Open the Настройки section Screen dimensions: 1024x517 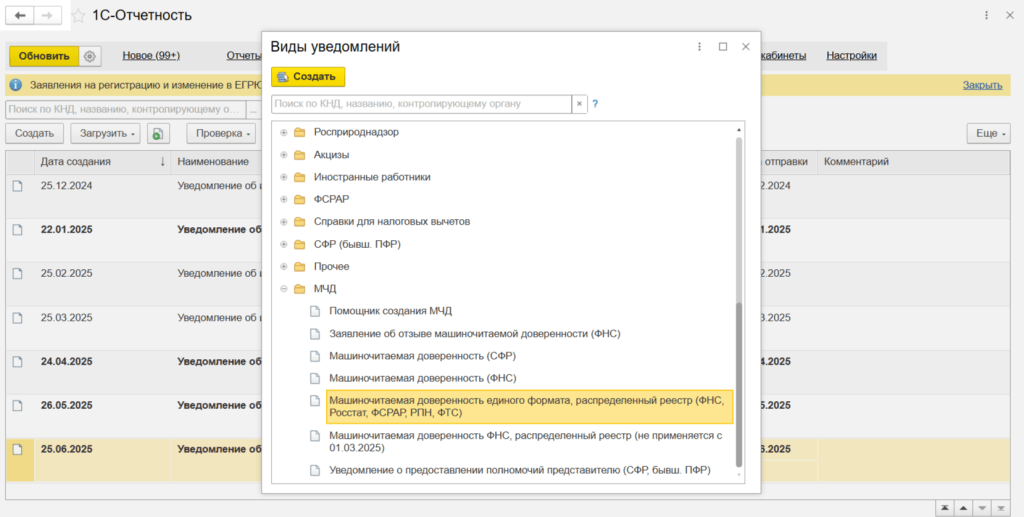tap(851, 56)
